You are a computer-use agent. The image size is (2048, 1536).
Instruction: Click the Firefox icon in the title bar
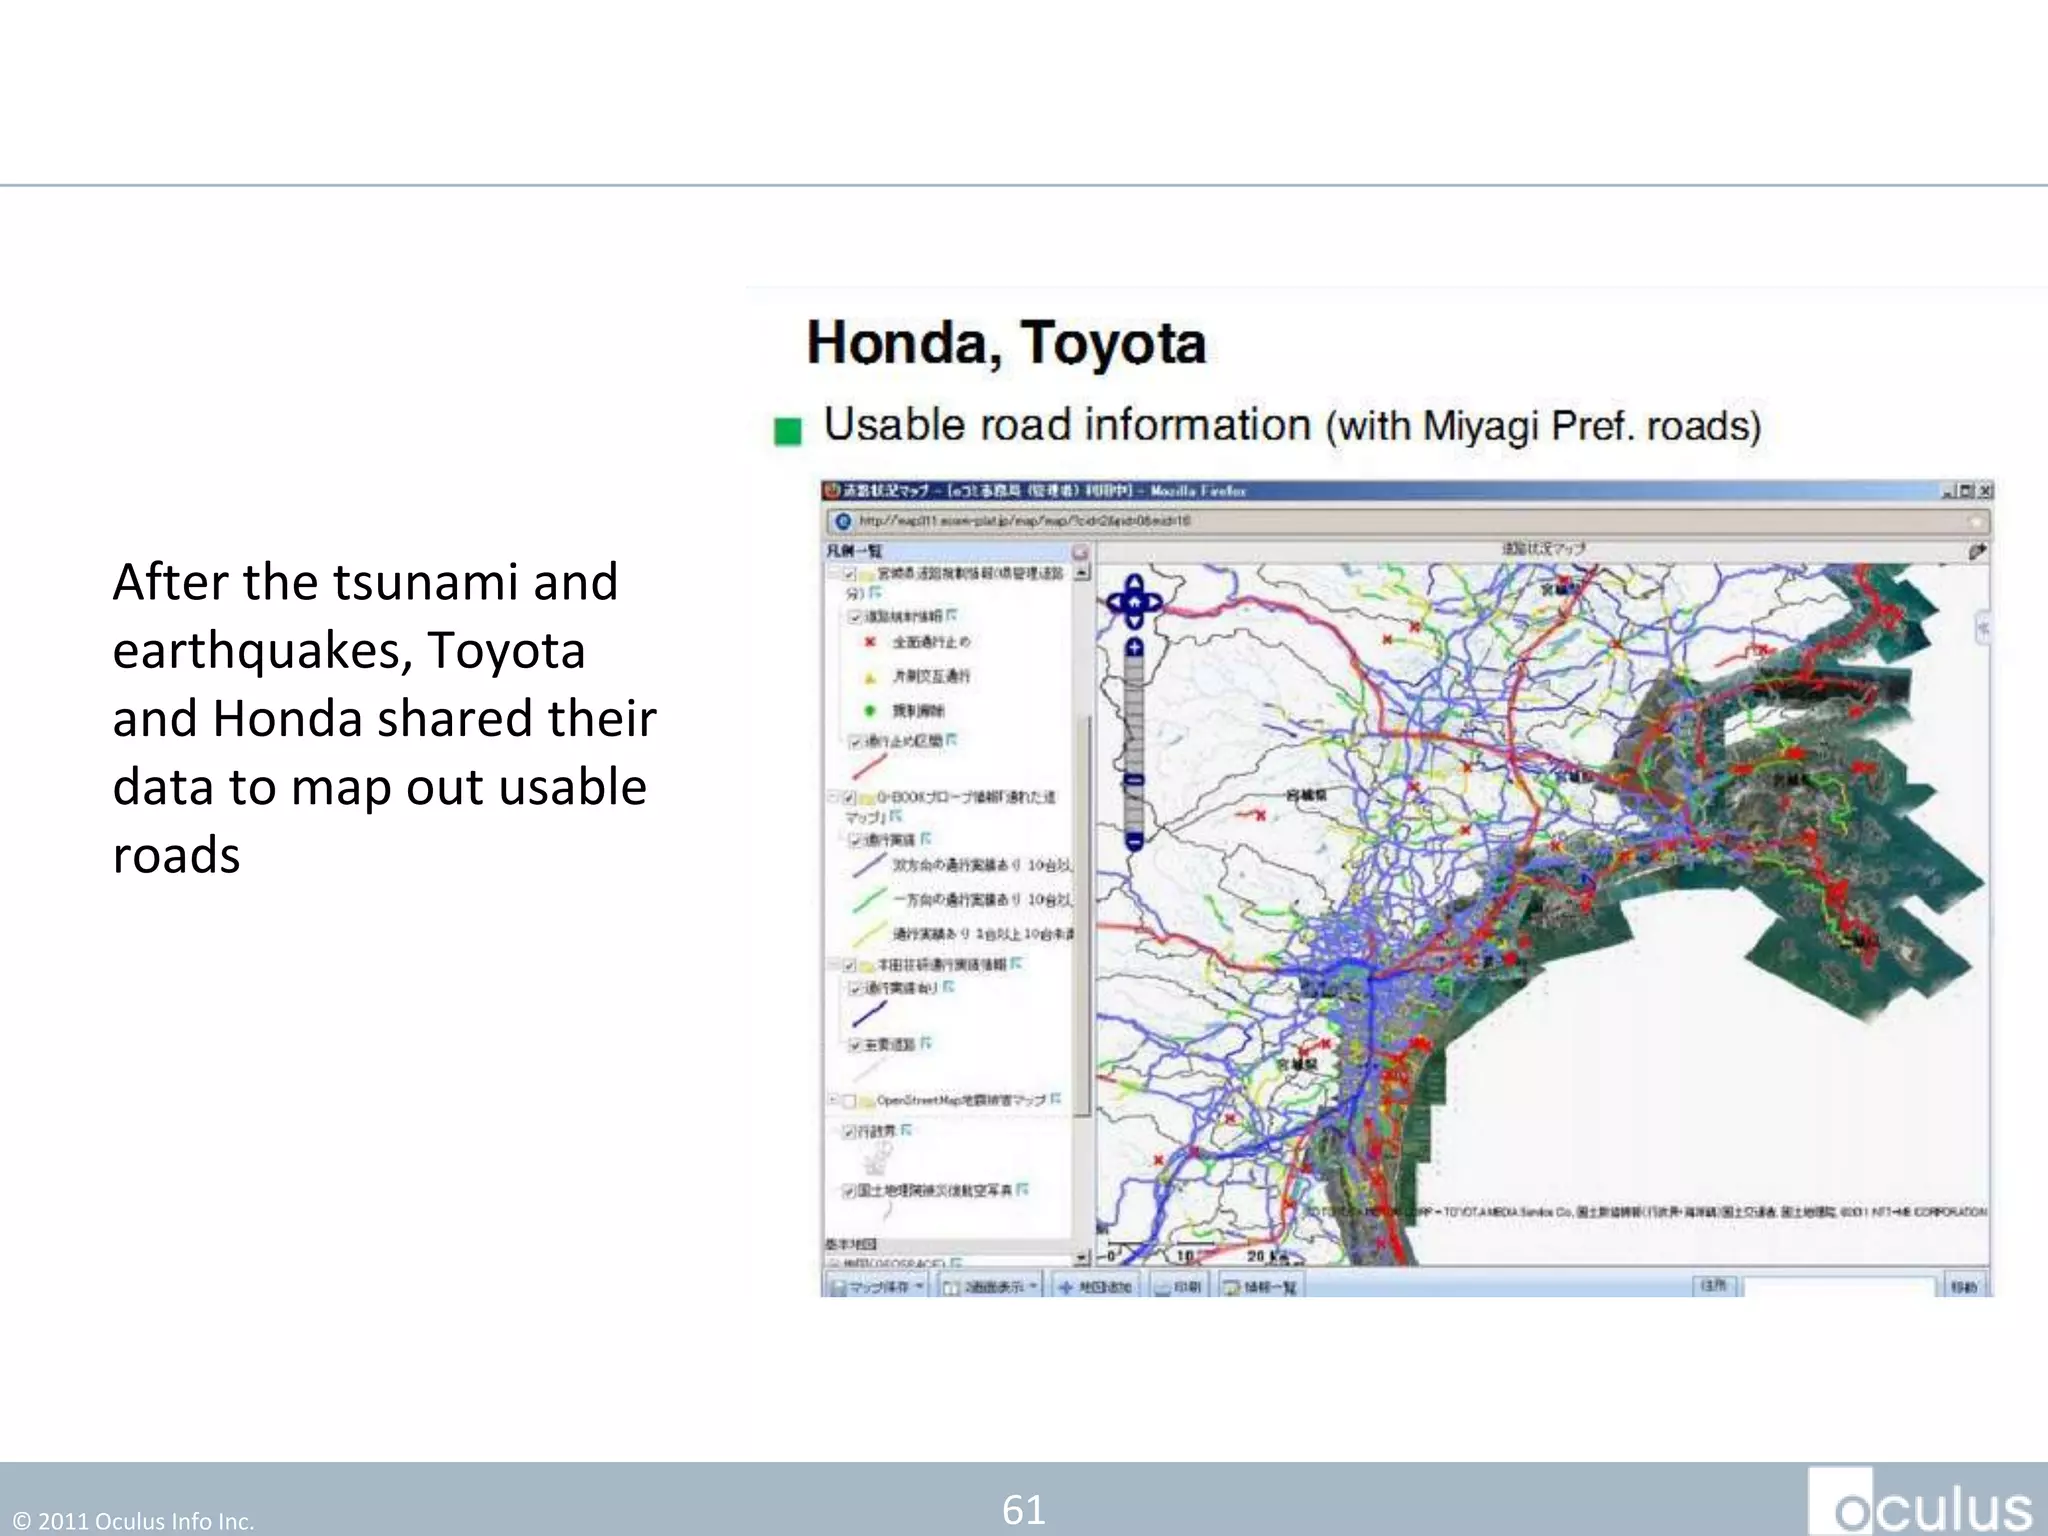[x=831, y=490]
